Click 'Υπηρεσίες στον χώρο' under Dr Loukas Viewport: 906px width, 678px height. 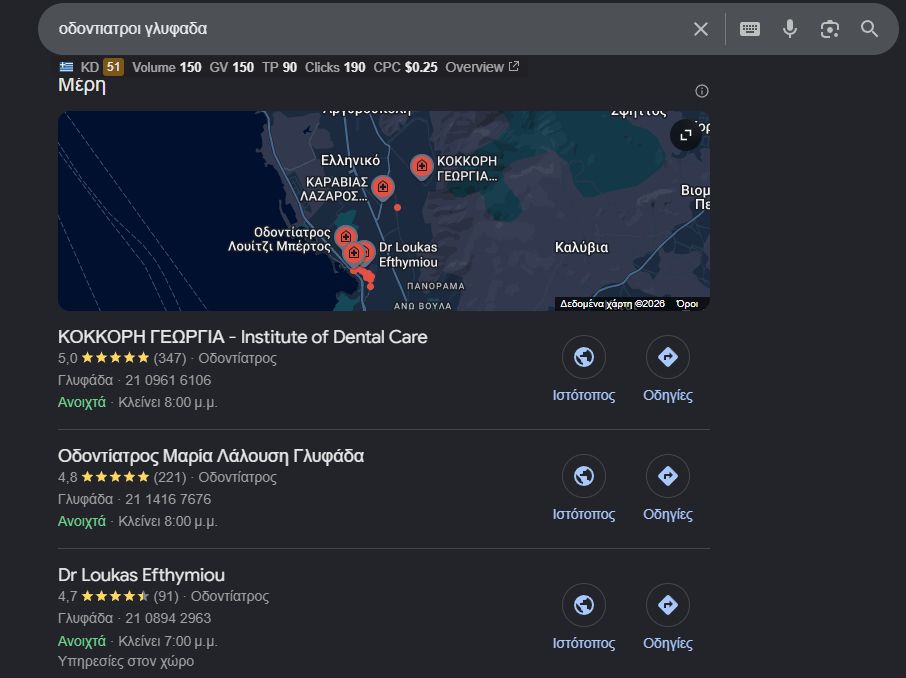coord(126,661)
